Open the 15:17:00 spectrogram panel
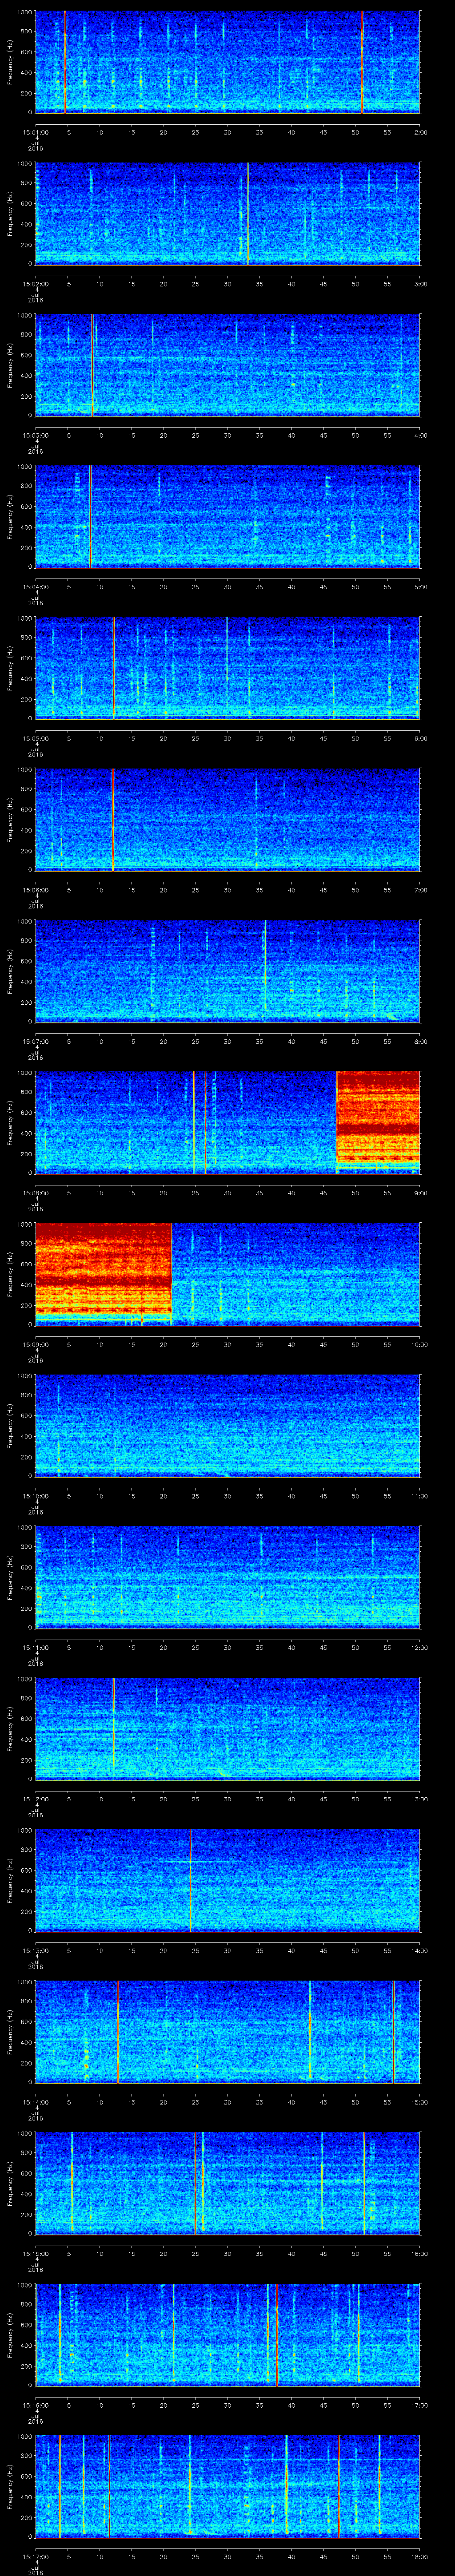This screenshot has width=455, height=2576. point(228,2488)
